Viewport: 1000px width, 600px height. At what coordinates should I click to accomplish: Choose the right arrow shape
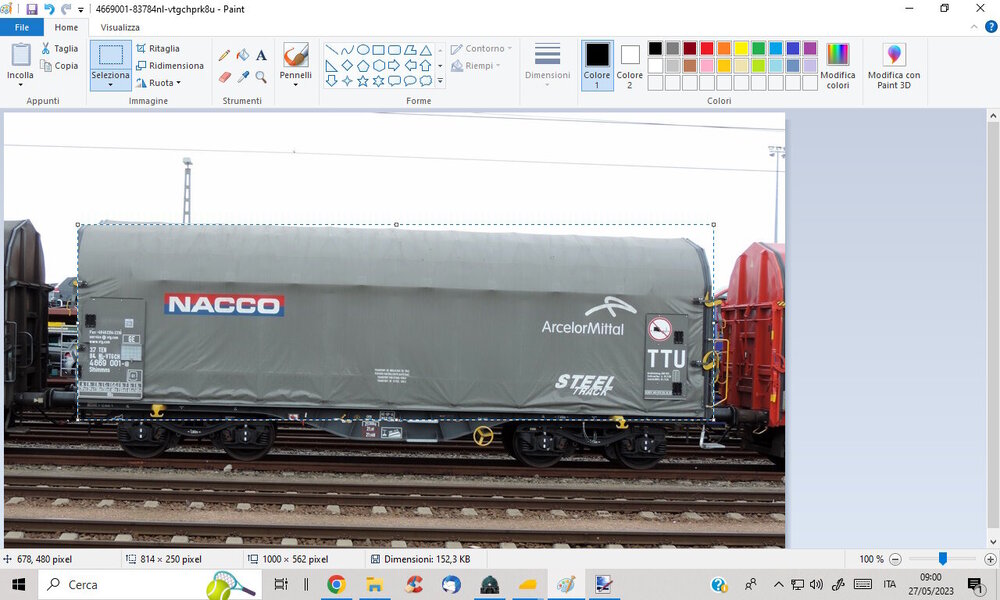[394, 65]
